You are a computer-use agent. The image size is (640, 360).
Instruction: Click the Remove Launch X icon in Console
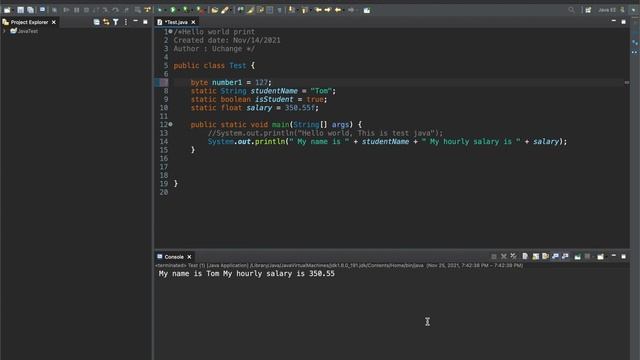[x=504, y=256]
